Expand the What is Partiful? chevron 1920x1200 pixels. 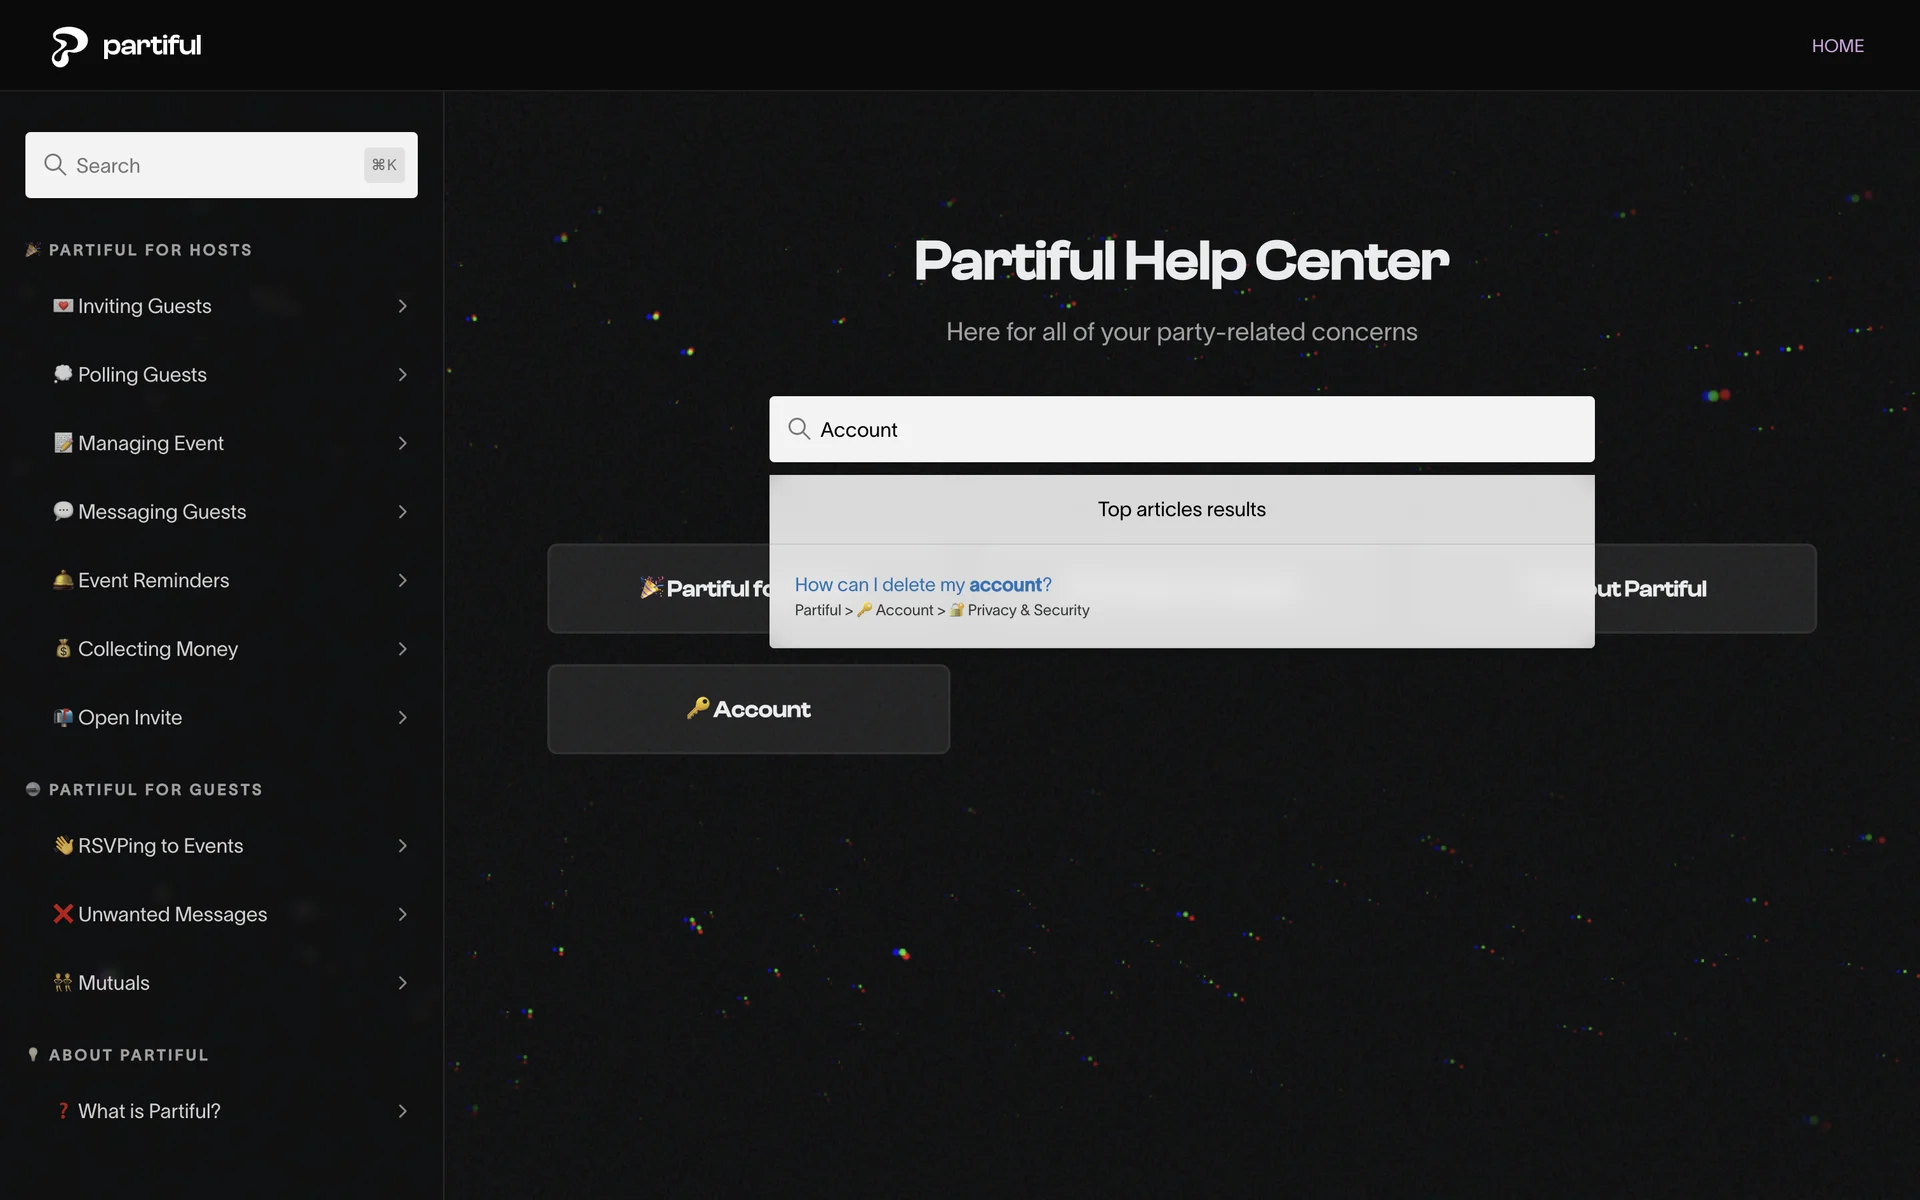pos(402,1111)
